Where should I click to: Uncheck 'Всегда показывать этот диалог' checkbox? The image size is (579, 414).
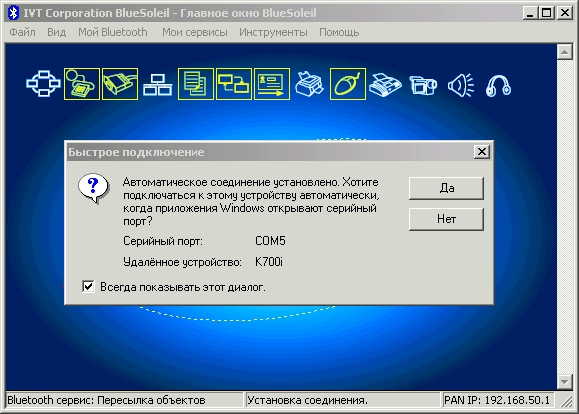click(88, 287)
